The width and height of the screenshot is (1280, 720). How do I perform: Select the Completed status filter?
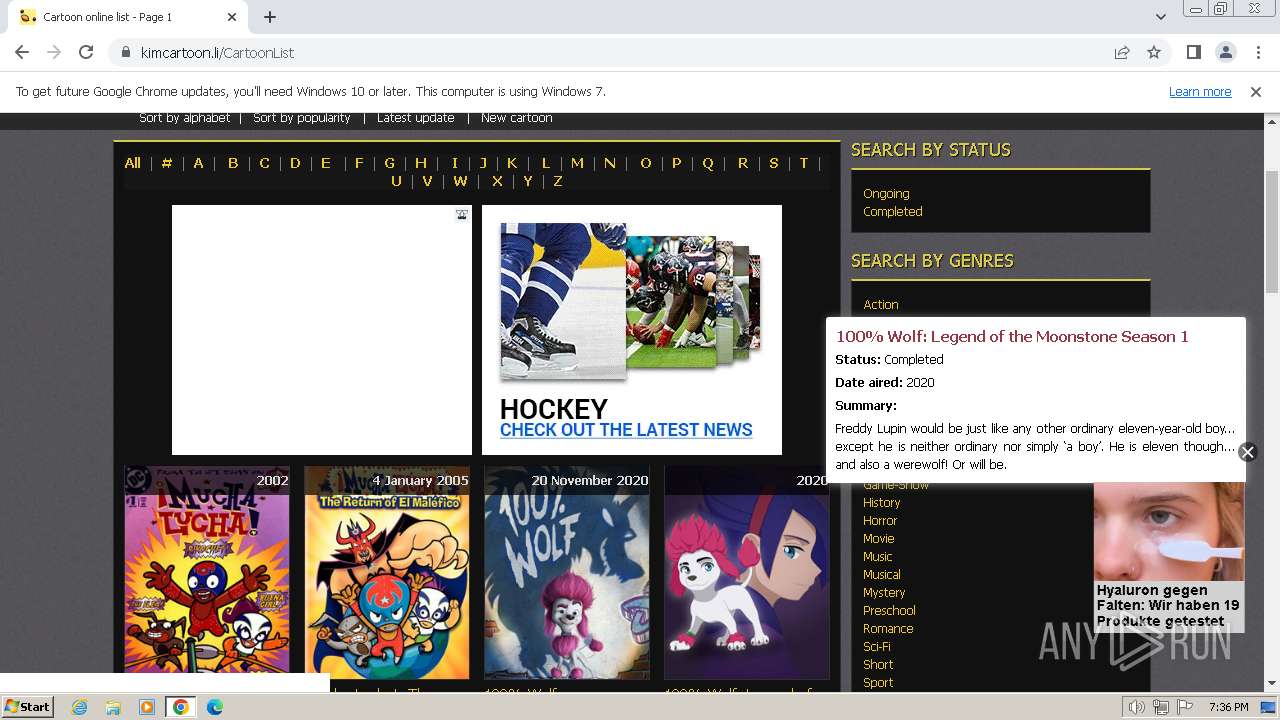[x=893, y=212]
